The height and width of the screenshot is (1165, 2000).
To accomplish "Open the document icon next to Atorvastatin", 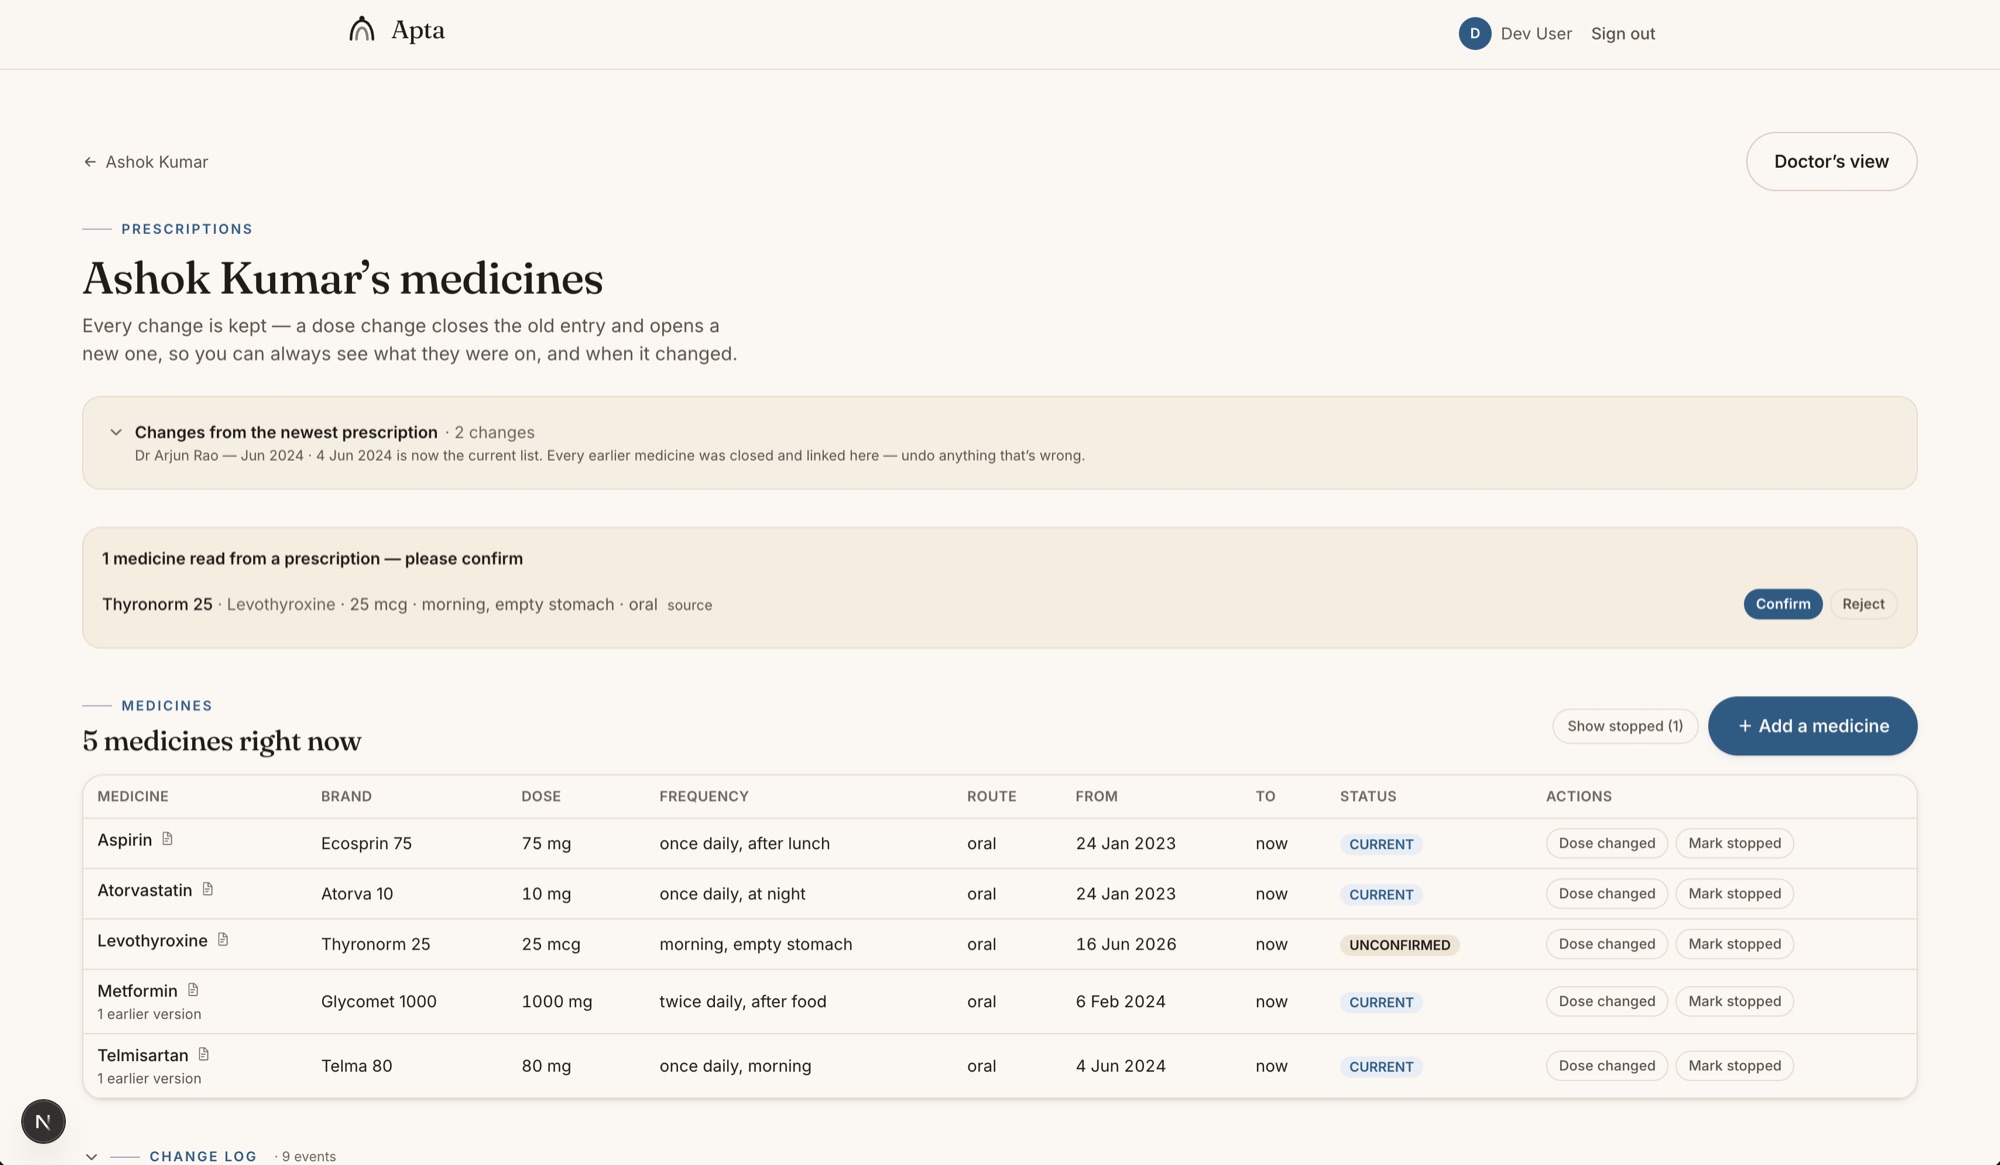I will tap(207, 889).
